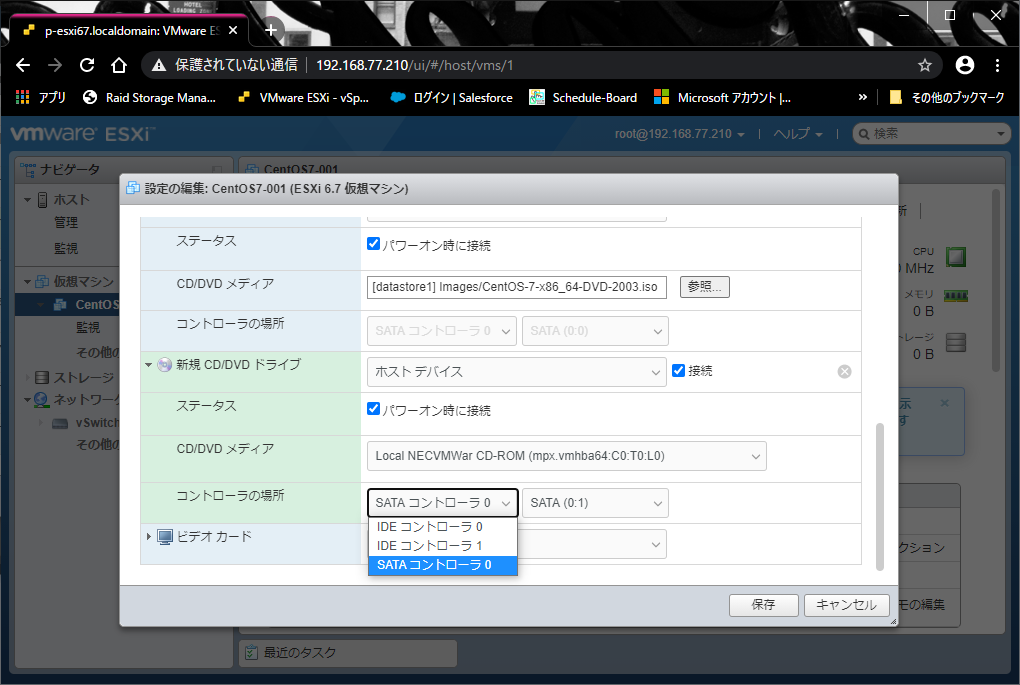Image resolution: width=1020 pixels, height=685 pixels.
Task: Open the VMware ESXi - vSphere bookmark
Action: [x=304, y=98]
